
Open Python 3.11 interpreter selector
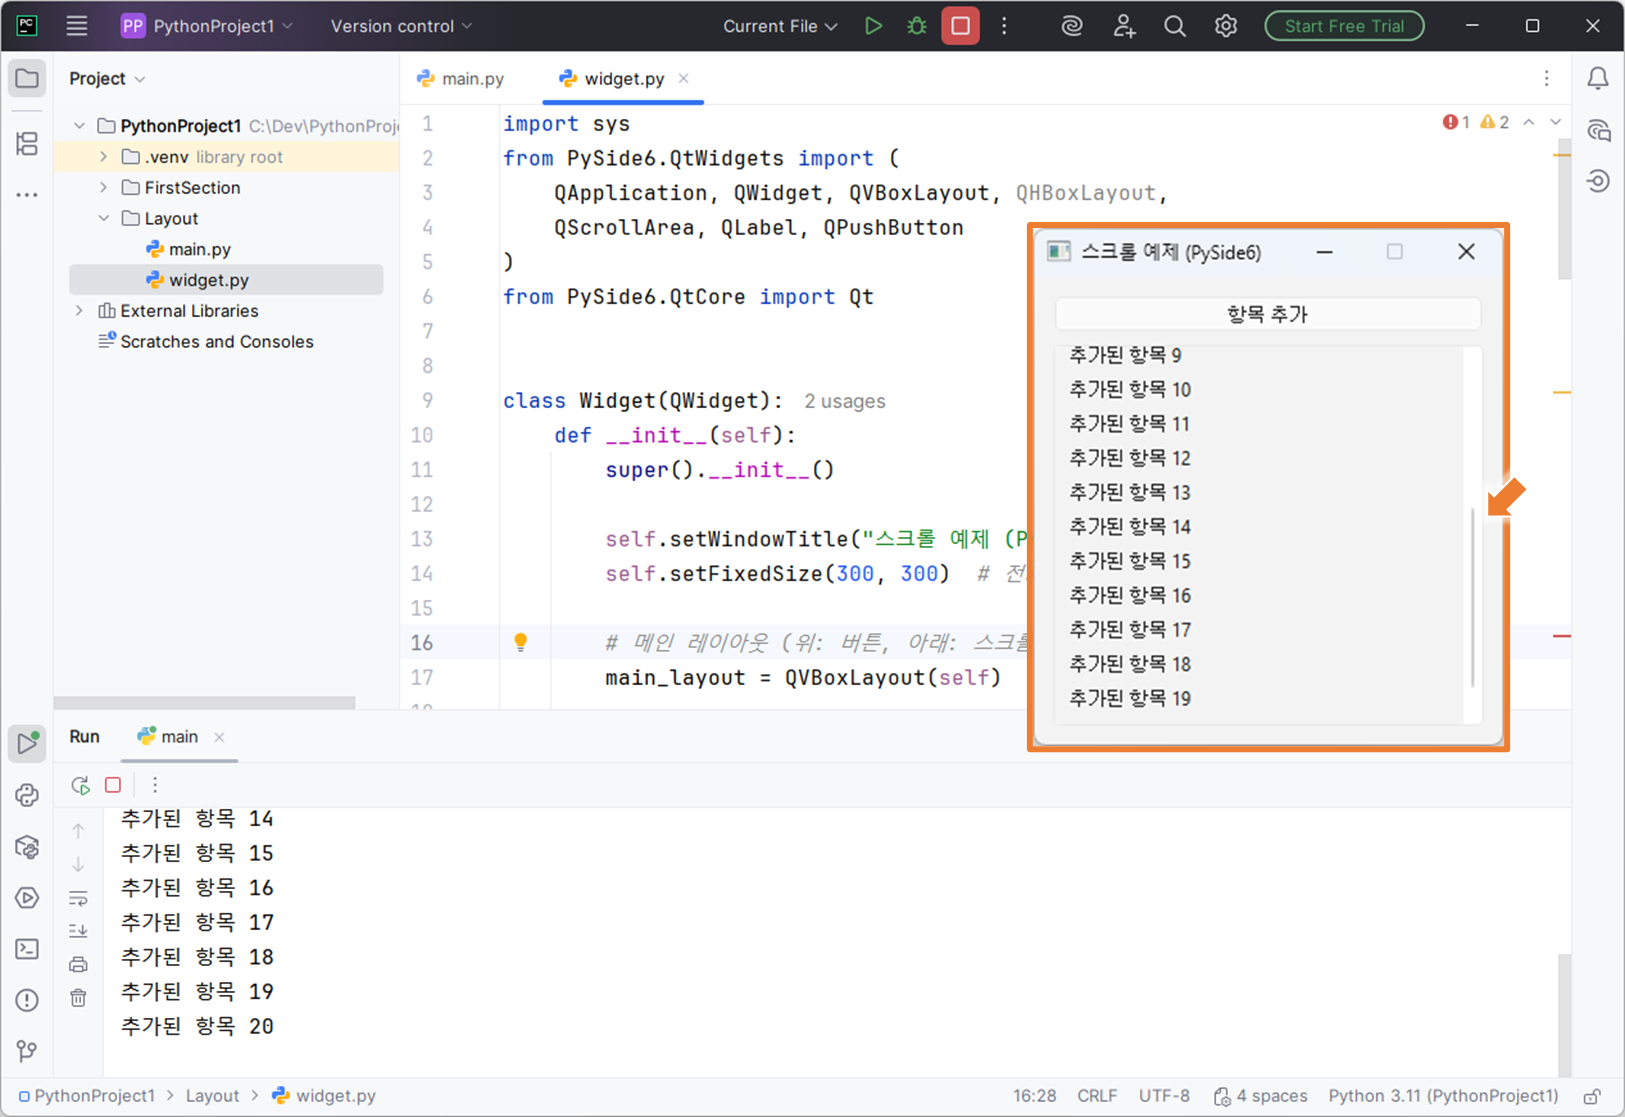point(1443,1097)
